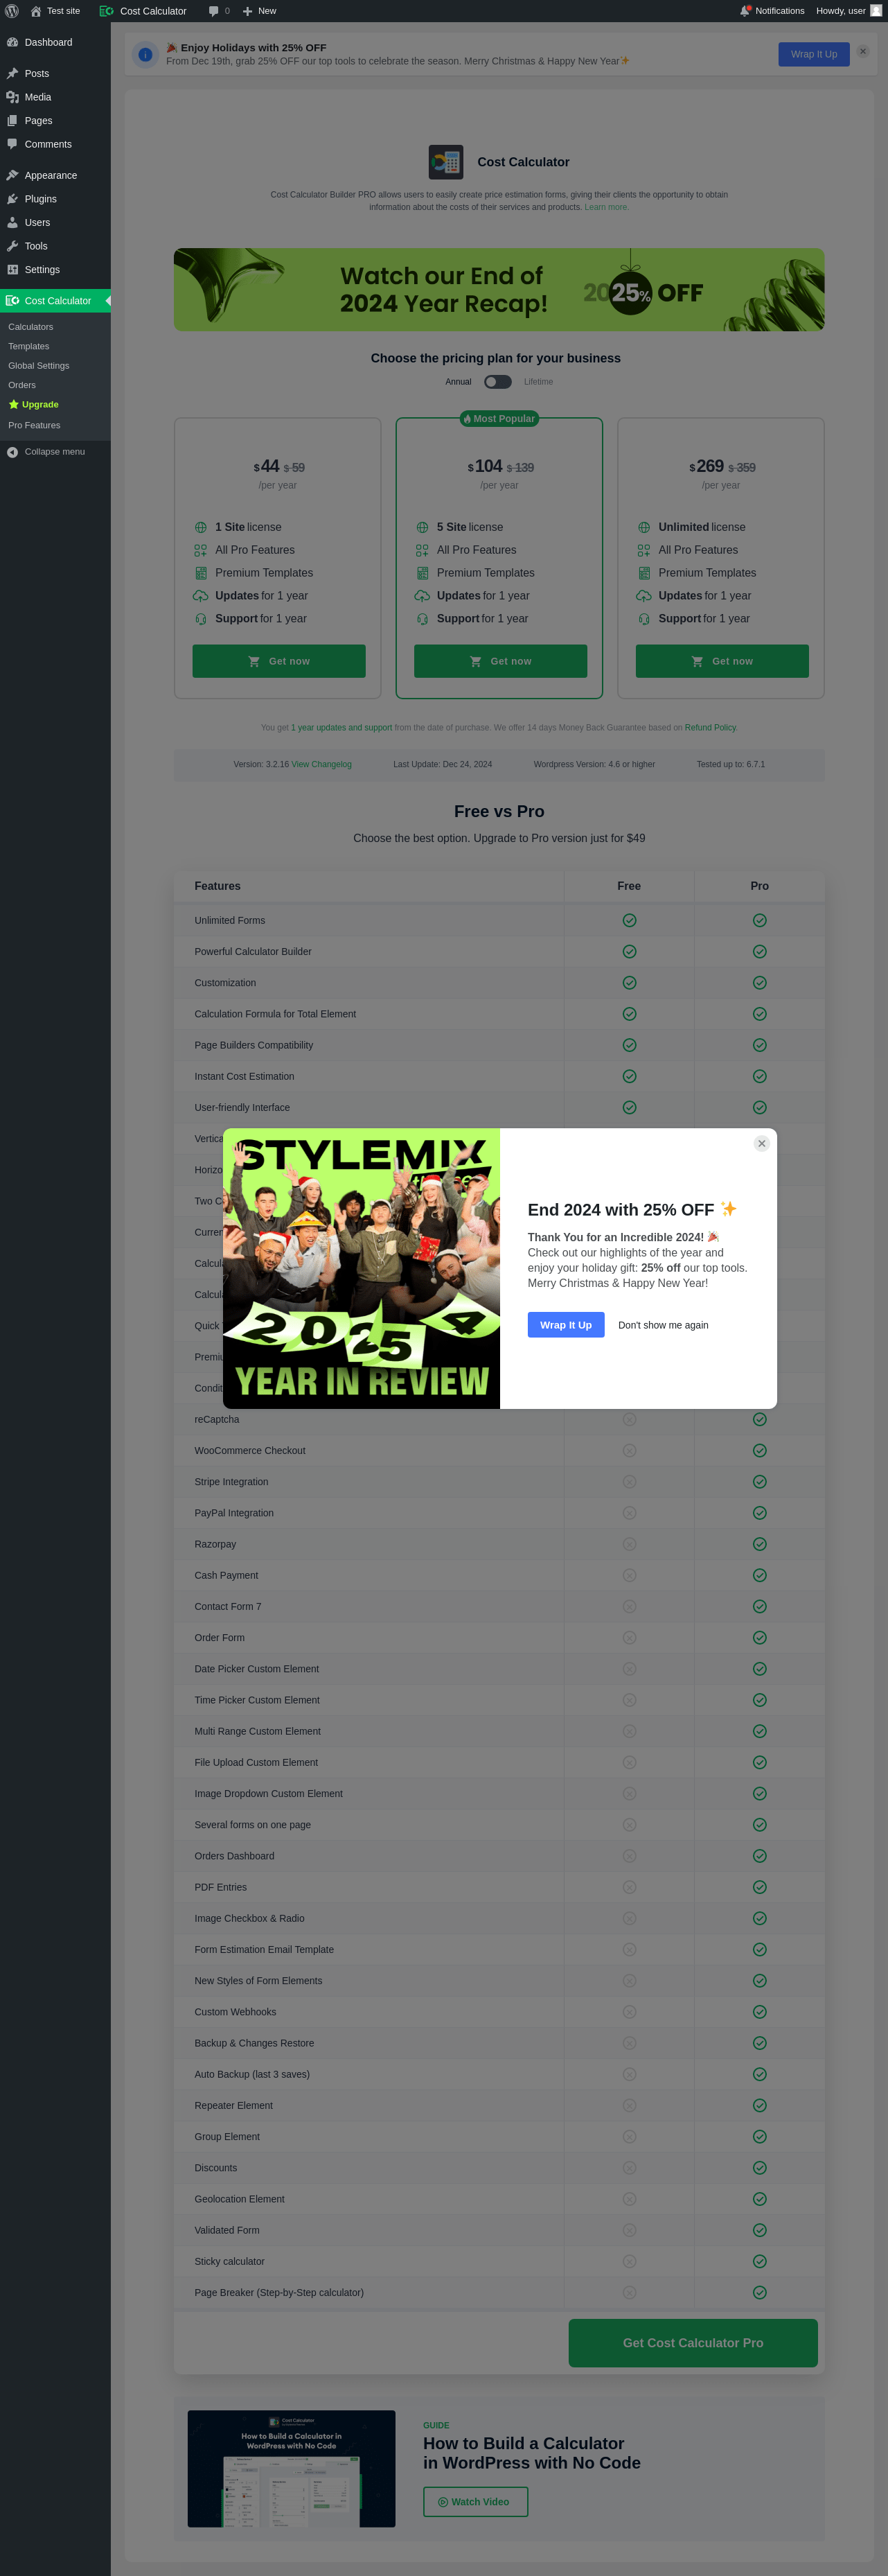This screenshot has height=2576, width=888.
Task: Click Don't show me again
Action: [663, 1325]
